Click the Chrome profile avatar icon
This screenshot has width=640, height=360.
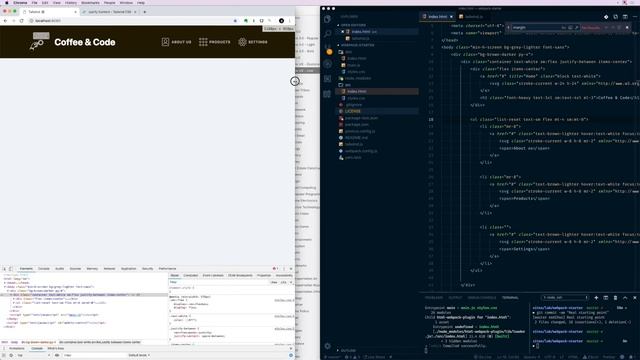pos(281,20)
